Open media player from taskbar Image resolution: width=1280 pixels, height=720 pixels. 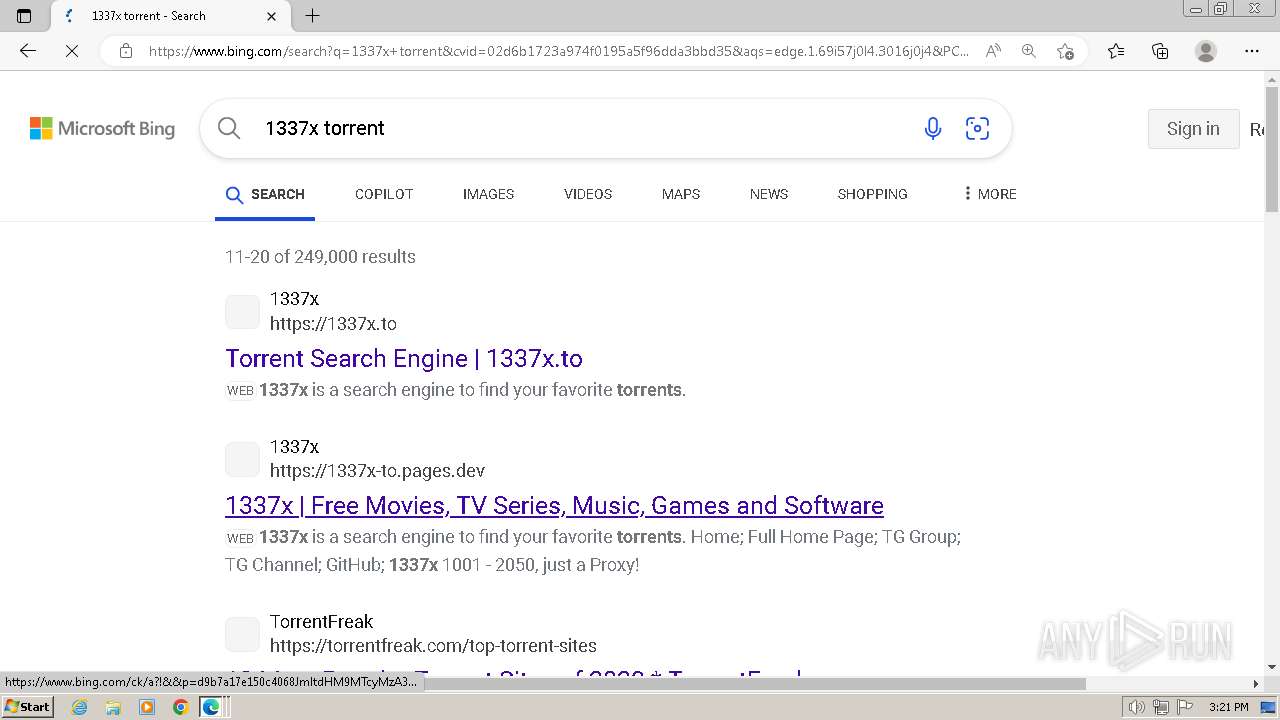click(147, 707)
